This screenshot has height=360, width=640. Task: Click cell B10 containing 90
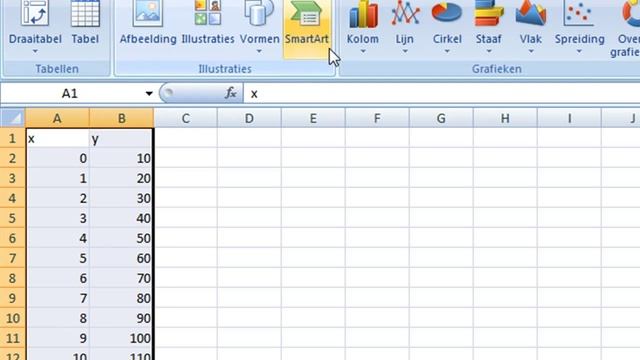[121, 318]
